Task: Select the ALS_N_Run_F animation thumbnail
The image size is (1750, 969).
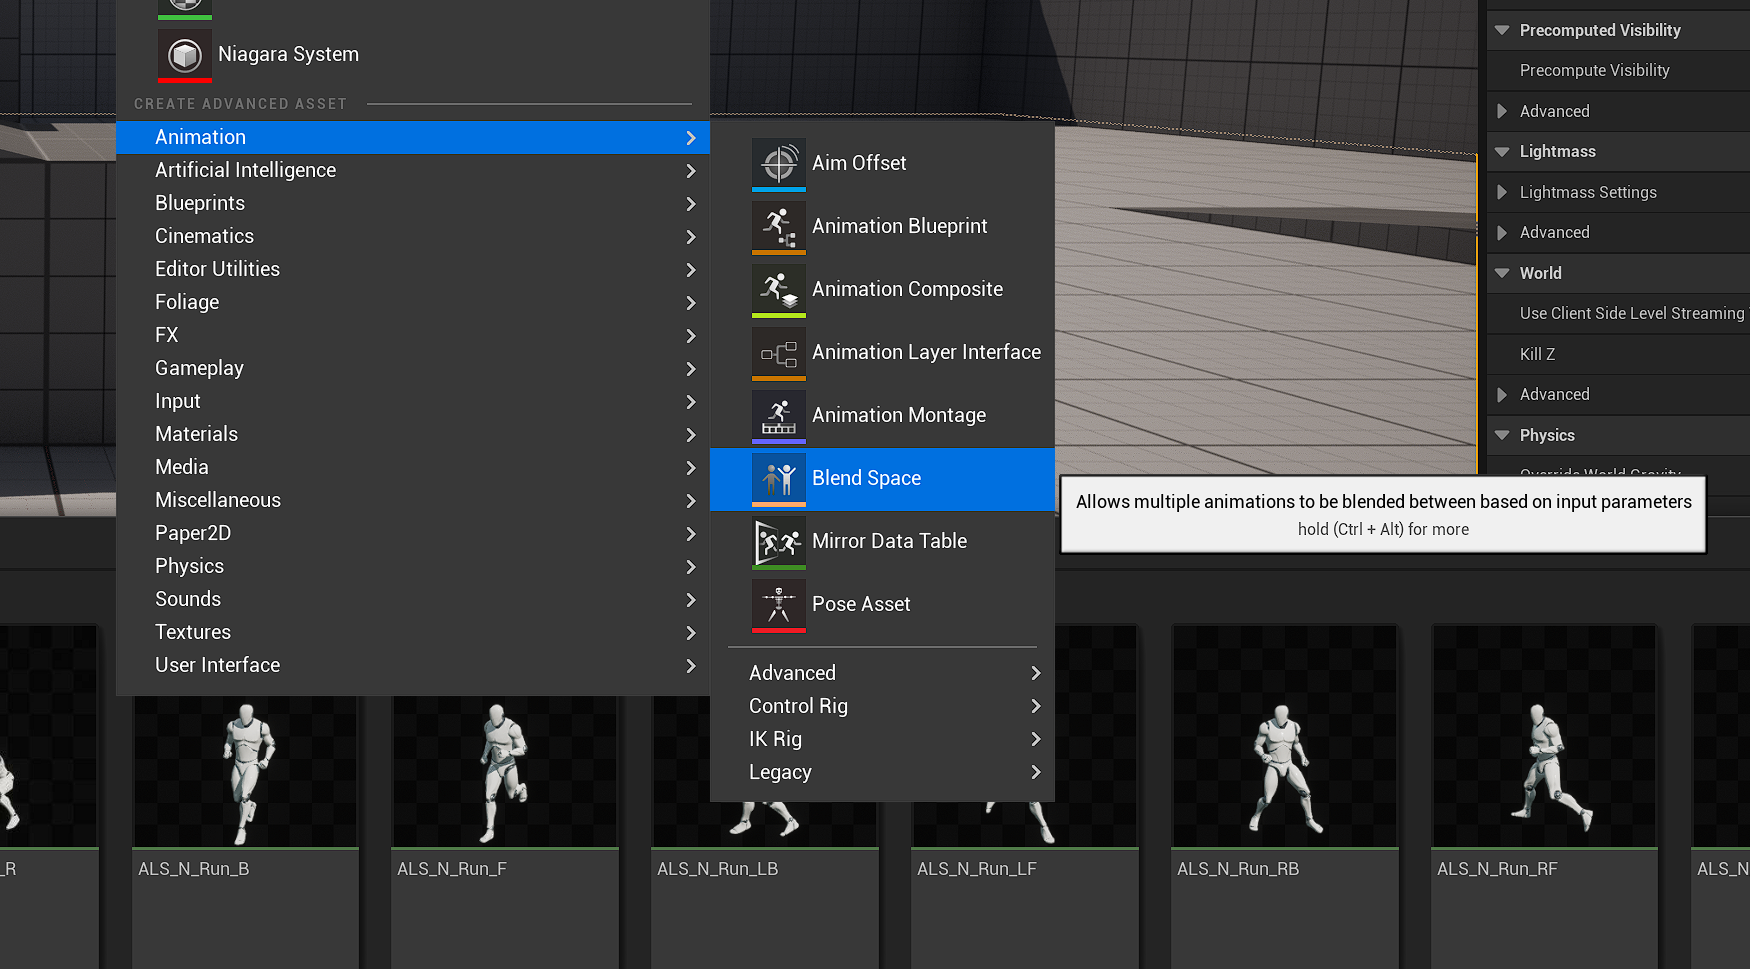Action: [505, 771]
